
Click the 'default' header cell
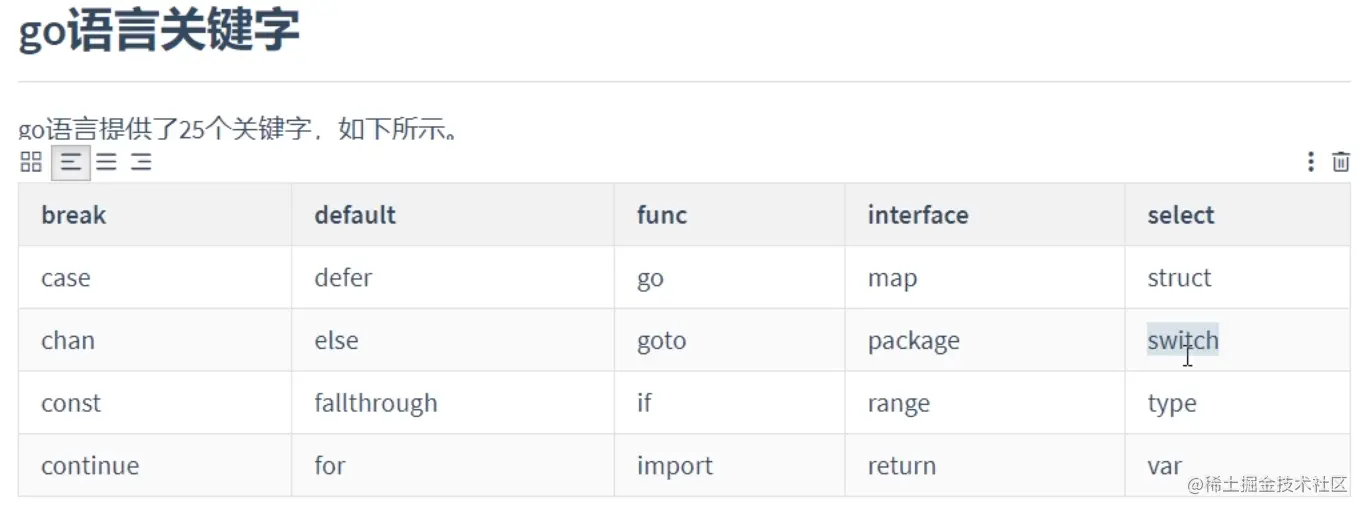click(x=355, y=215)
